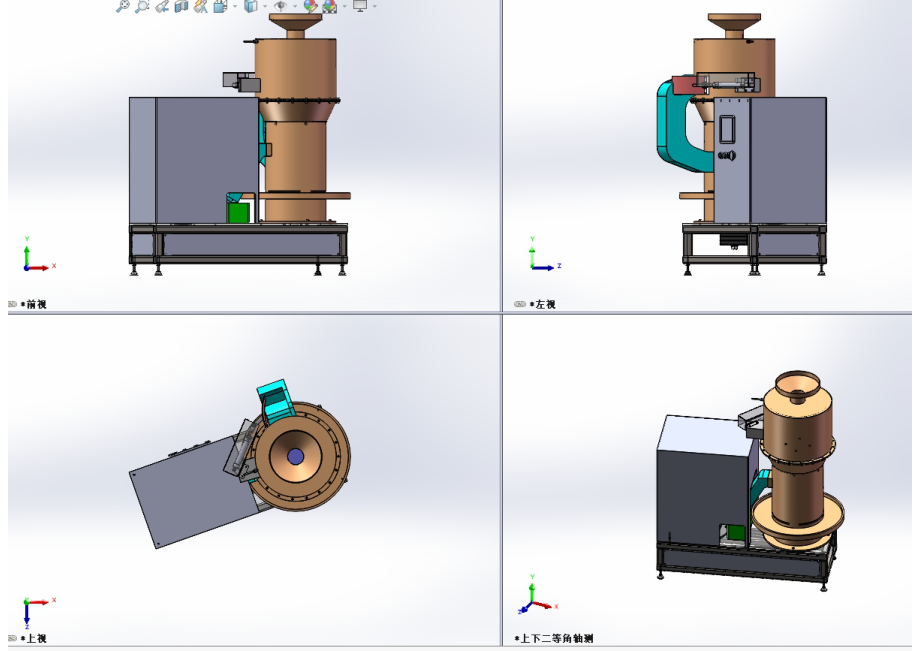Select the control panel screen in left view
The image size is (920, 651).
click(x=727, y=129)
